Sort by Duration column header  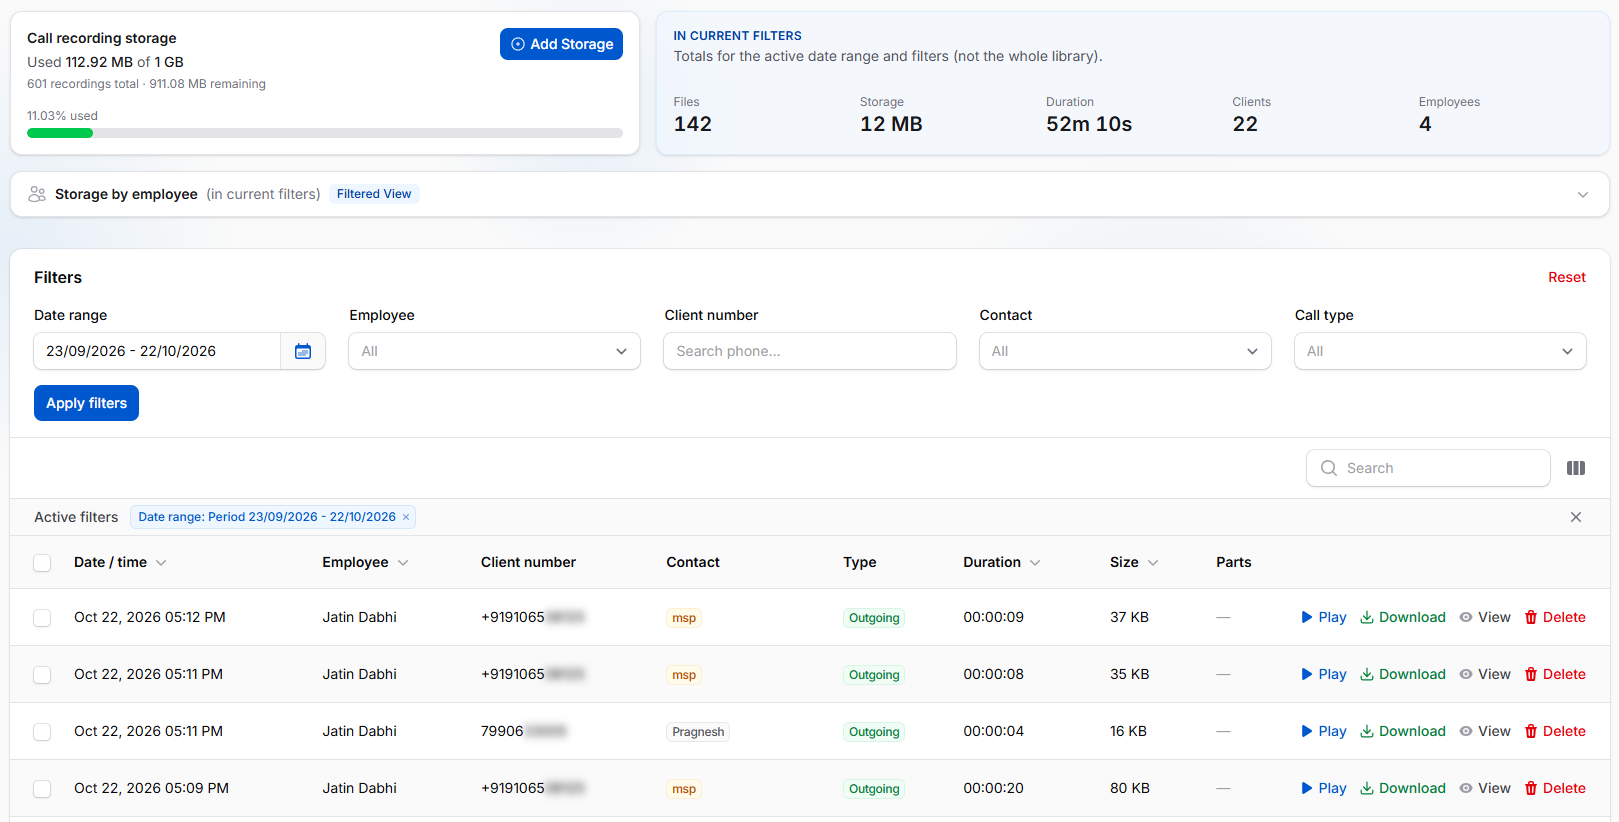(x=1002, y=562)
